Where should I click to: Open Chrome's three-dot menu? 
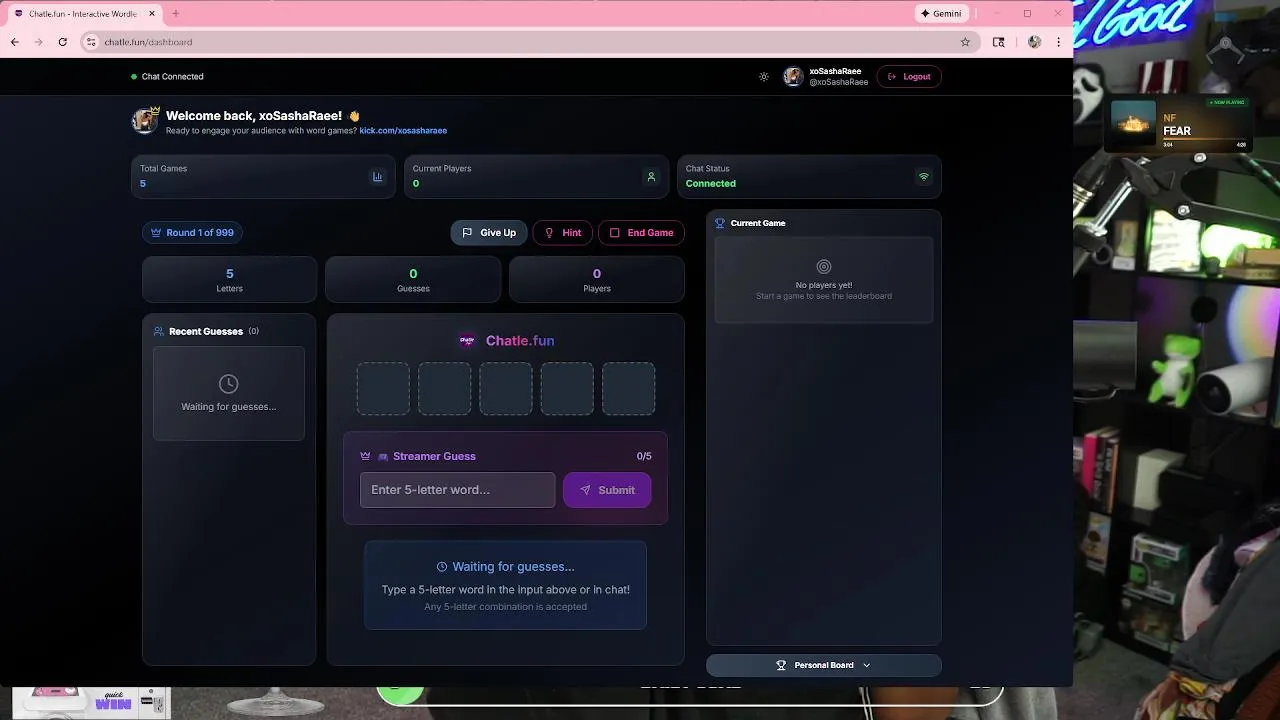(1059, 42)
